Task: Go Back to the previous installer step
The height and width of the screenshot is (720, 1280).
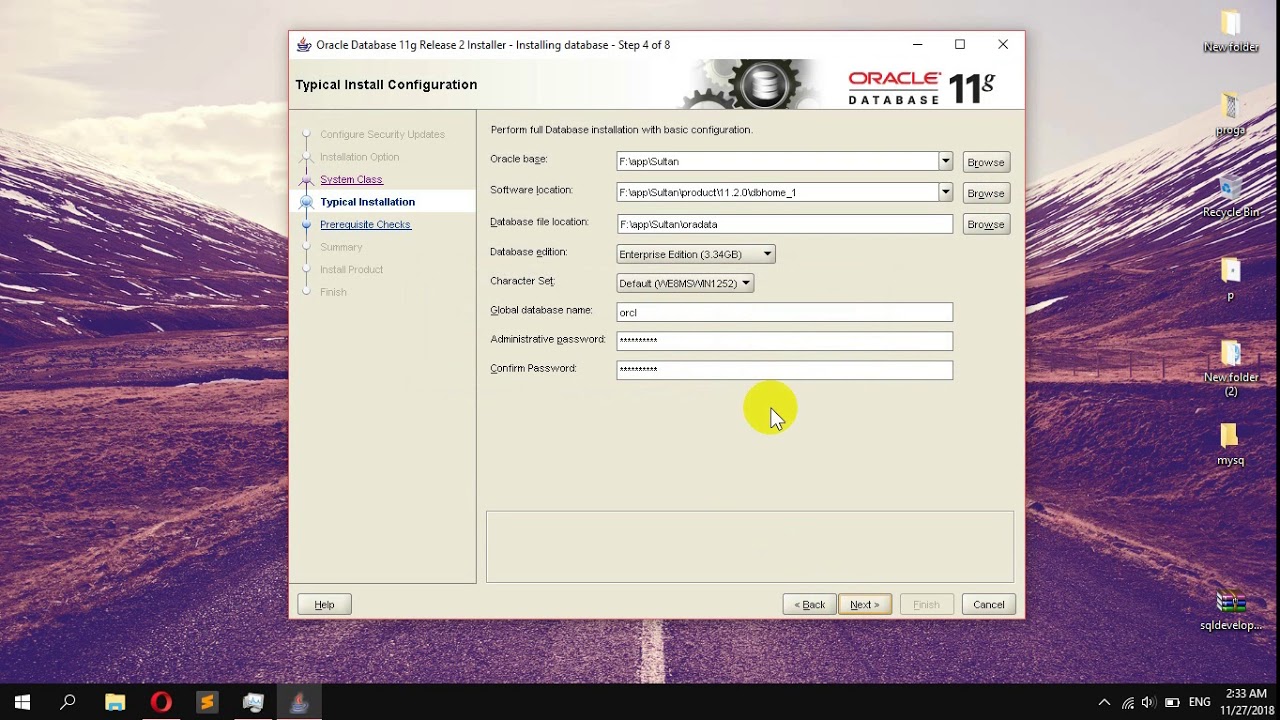Action: [809, 604]
